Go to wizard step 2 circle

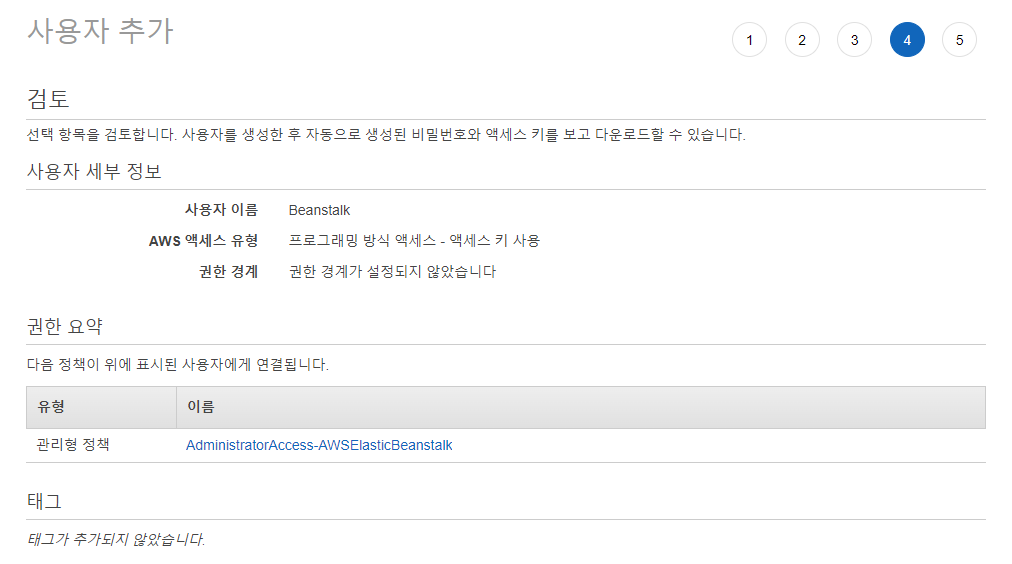(x=802, y=40)
